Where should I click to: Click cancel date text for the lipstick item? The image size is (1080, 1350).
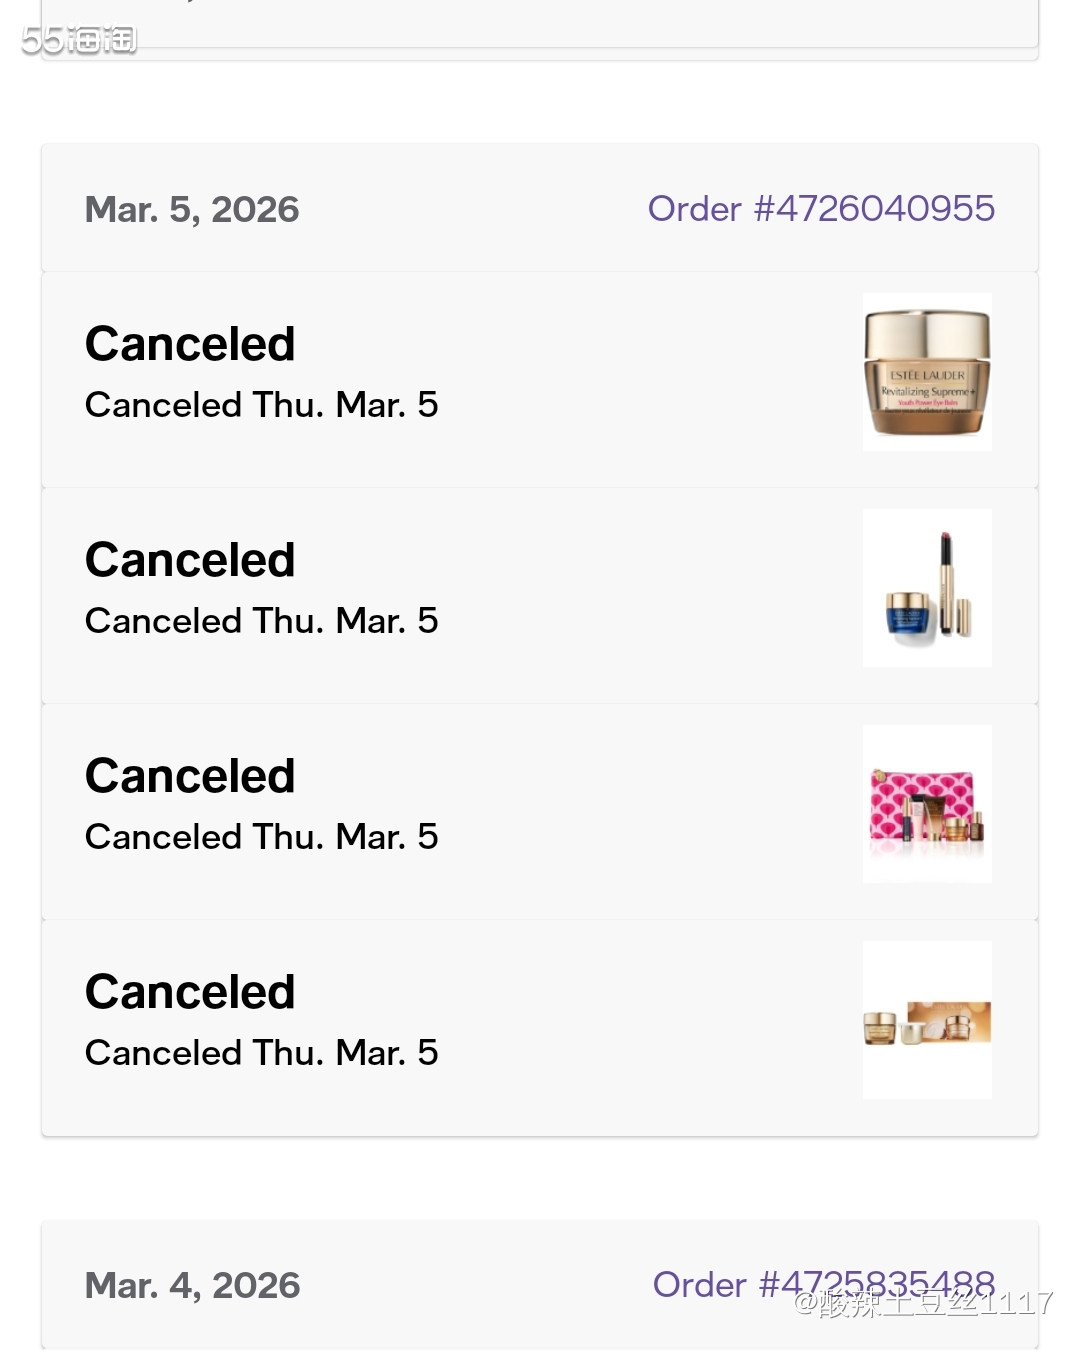pos(261,621)
